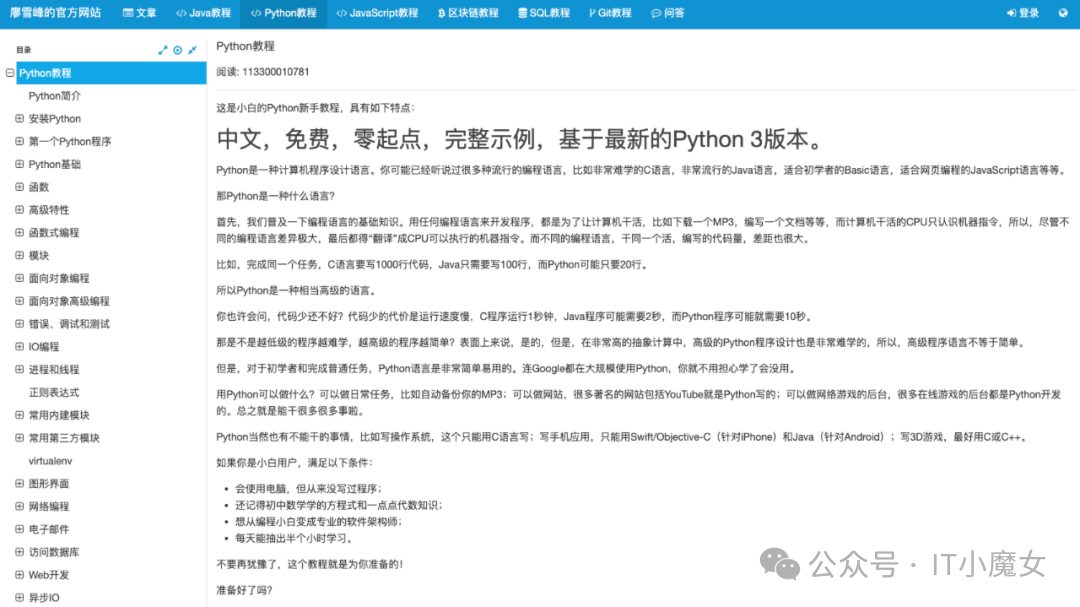Click the 登录 login link
Image resolution: width=1080 pixels, height=607 pixels.
click(x=1028, y=13)
